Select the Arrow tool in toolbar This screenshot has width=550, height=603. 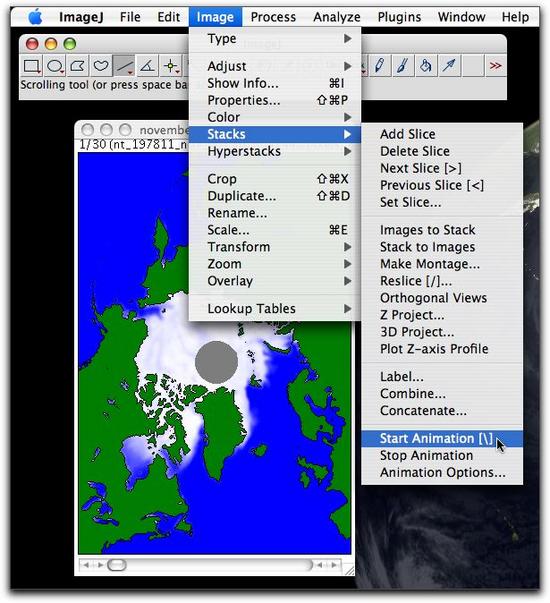(449, 66)
